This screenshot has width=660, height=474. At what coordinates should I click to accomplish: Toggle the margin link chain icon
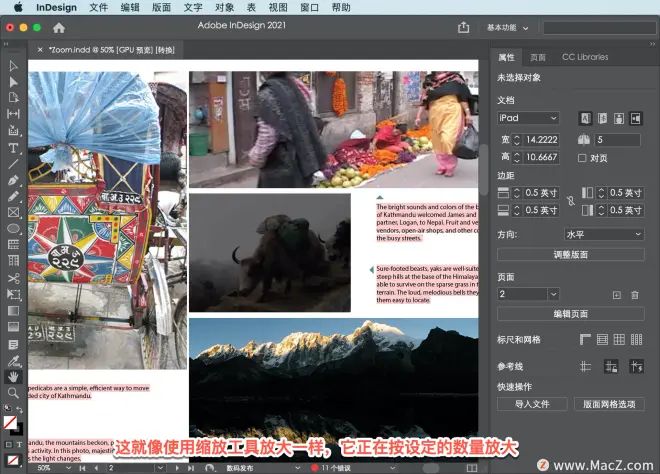pyautogui.click(x=571, y=201)
